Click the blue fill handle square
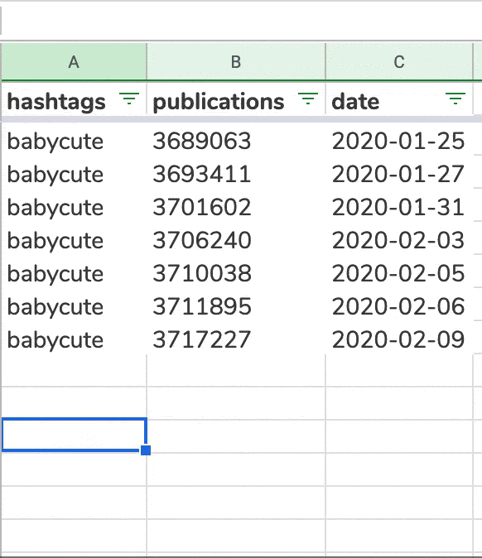 tap(146, 450)
